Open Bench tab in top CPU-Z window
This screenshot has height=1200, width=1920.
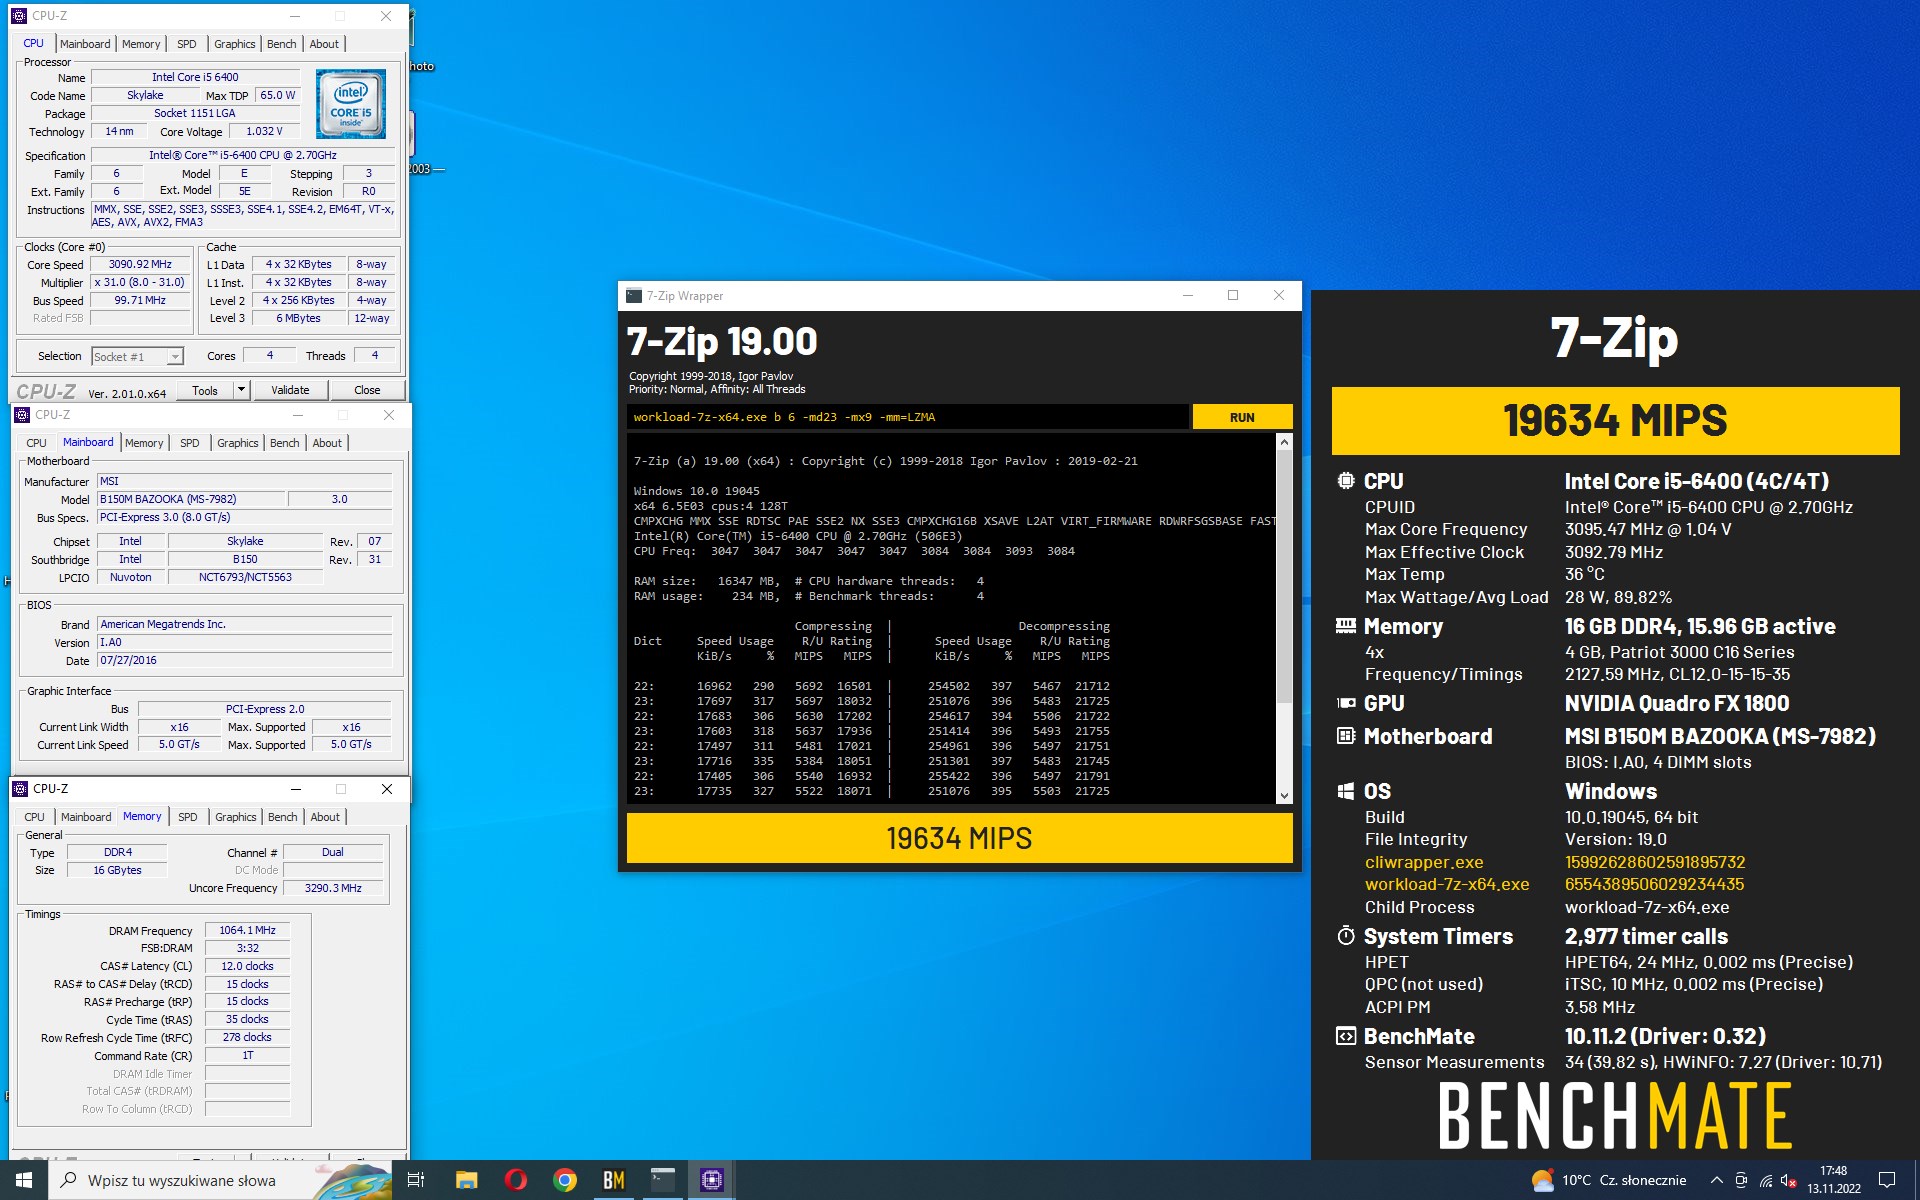282,44
